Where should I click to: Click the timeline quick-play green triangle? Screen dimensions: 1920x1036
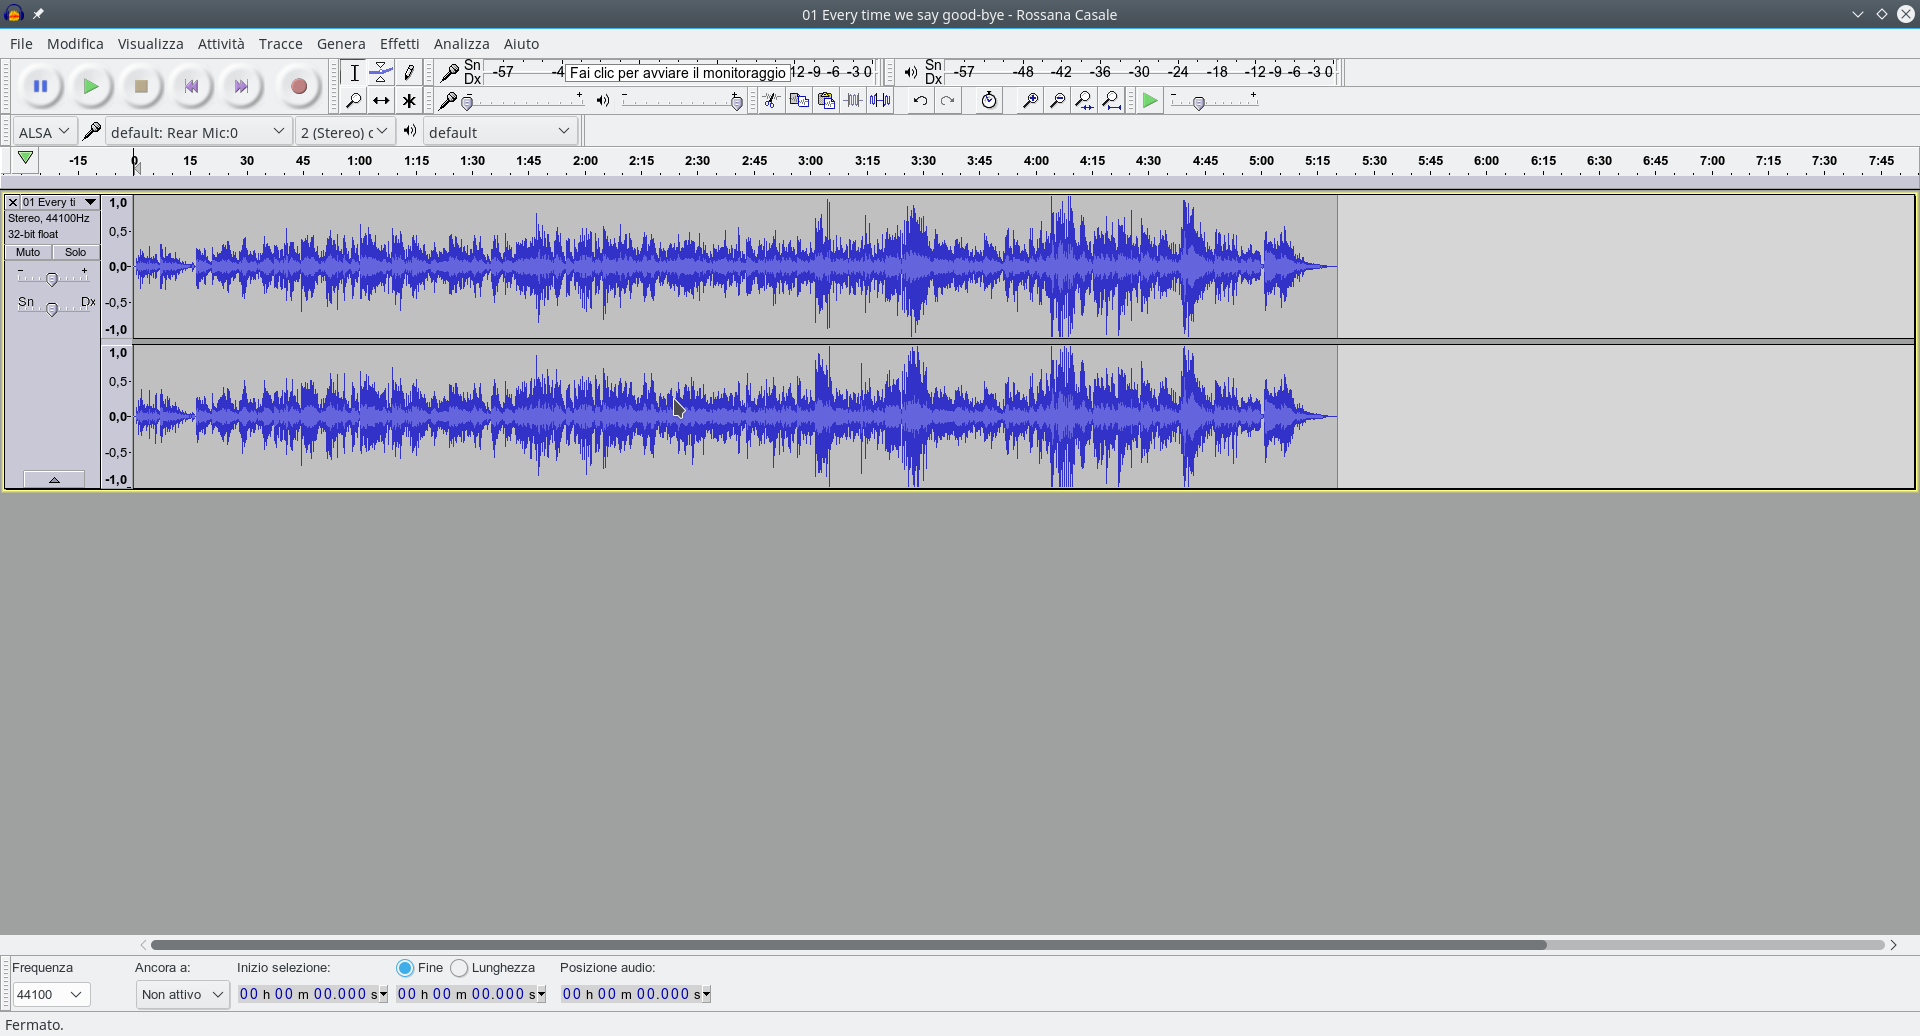click(26, 159)
